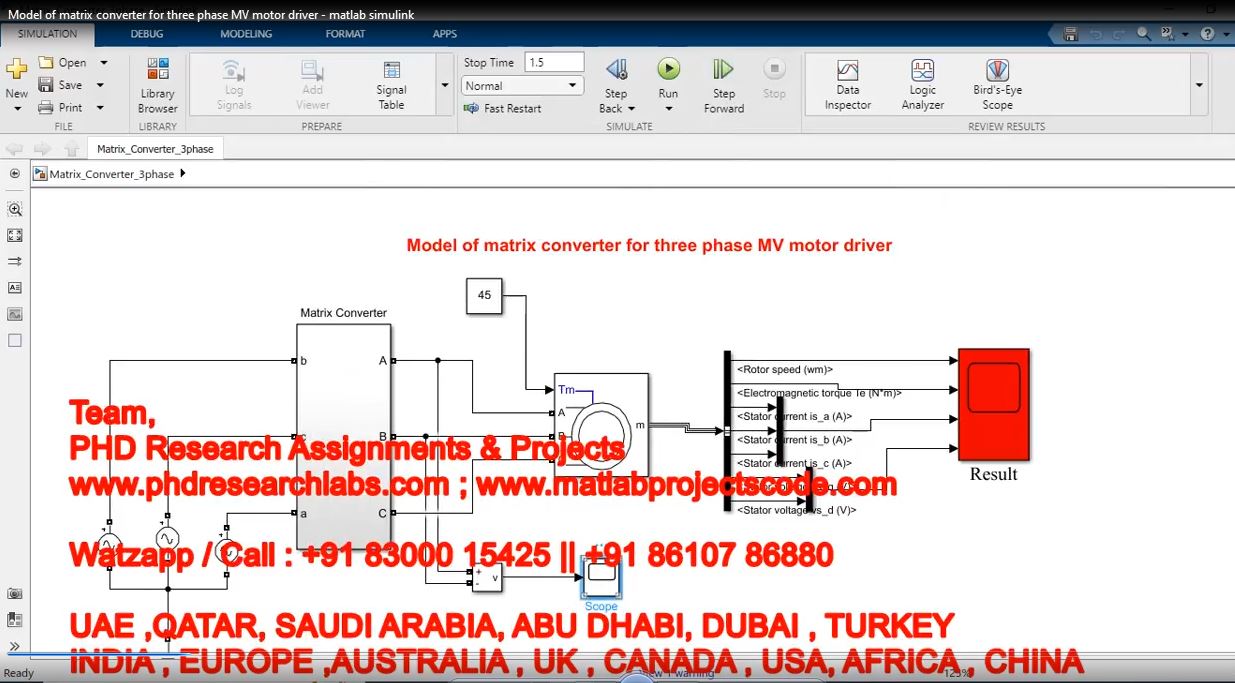Expand the Open dropdown arrow

pos(103,62)
